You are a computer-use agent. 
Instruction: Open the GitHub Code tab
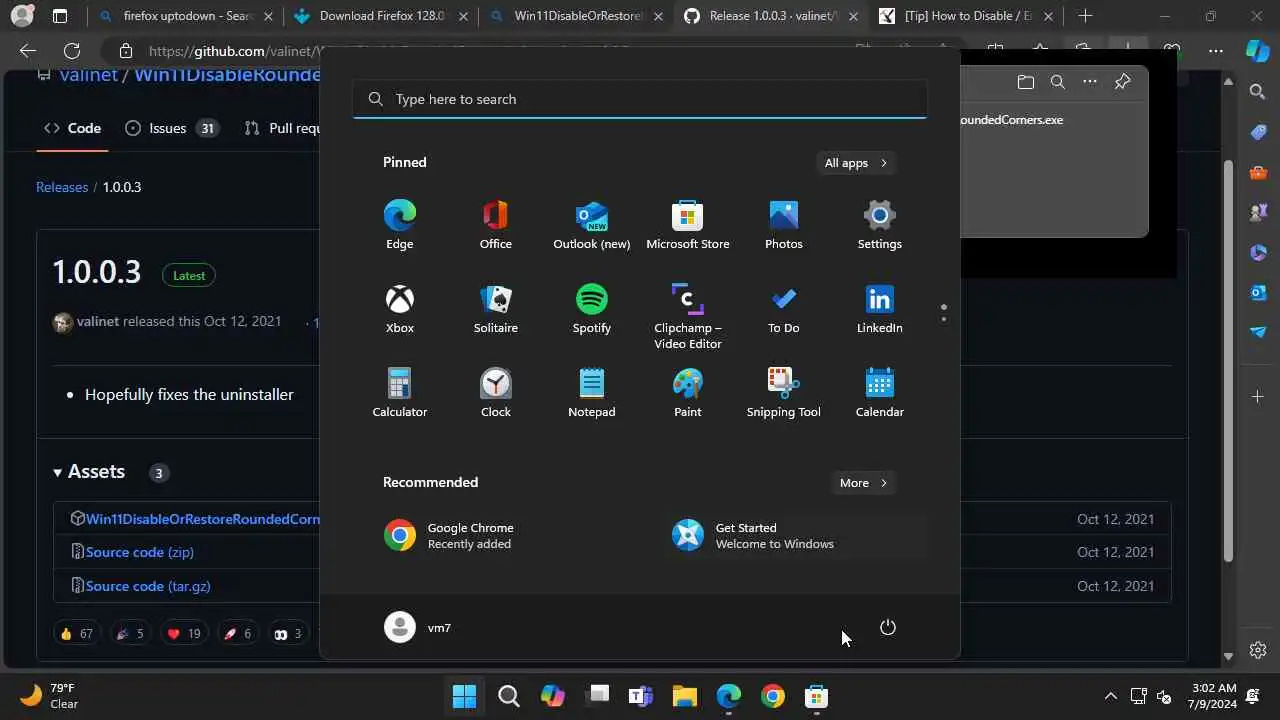(72, 128)
